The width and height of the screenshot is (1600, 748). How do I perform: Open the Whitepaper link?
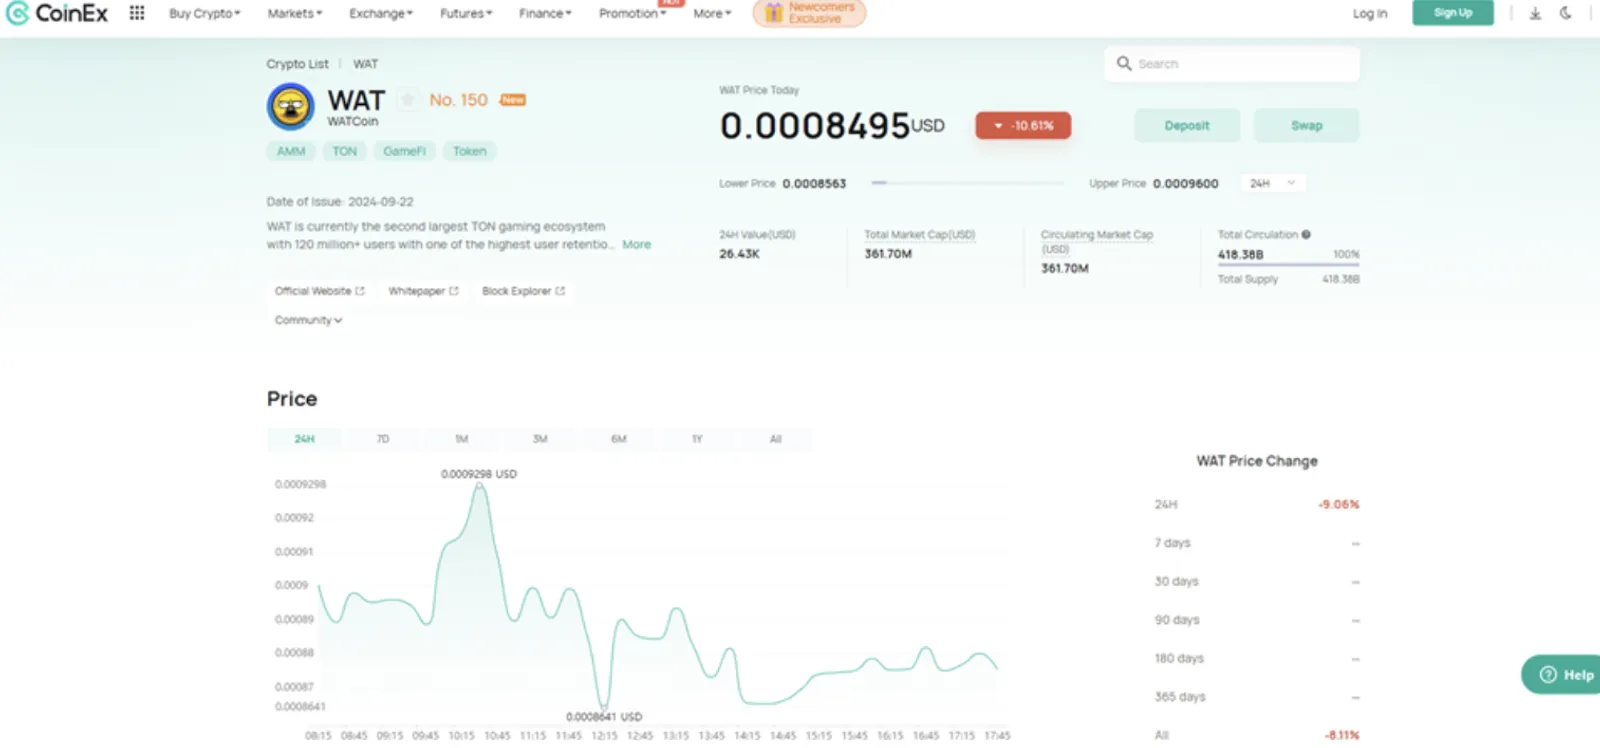click(x=423, y=291)
